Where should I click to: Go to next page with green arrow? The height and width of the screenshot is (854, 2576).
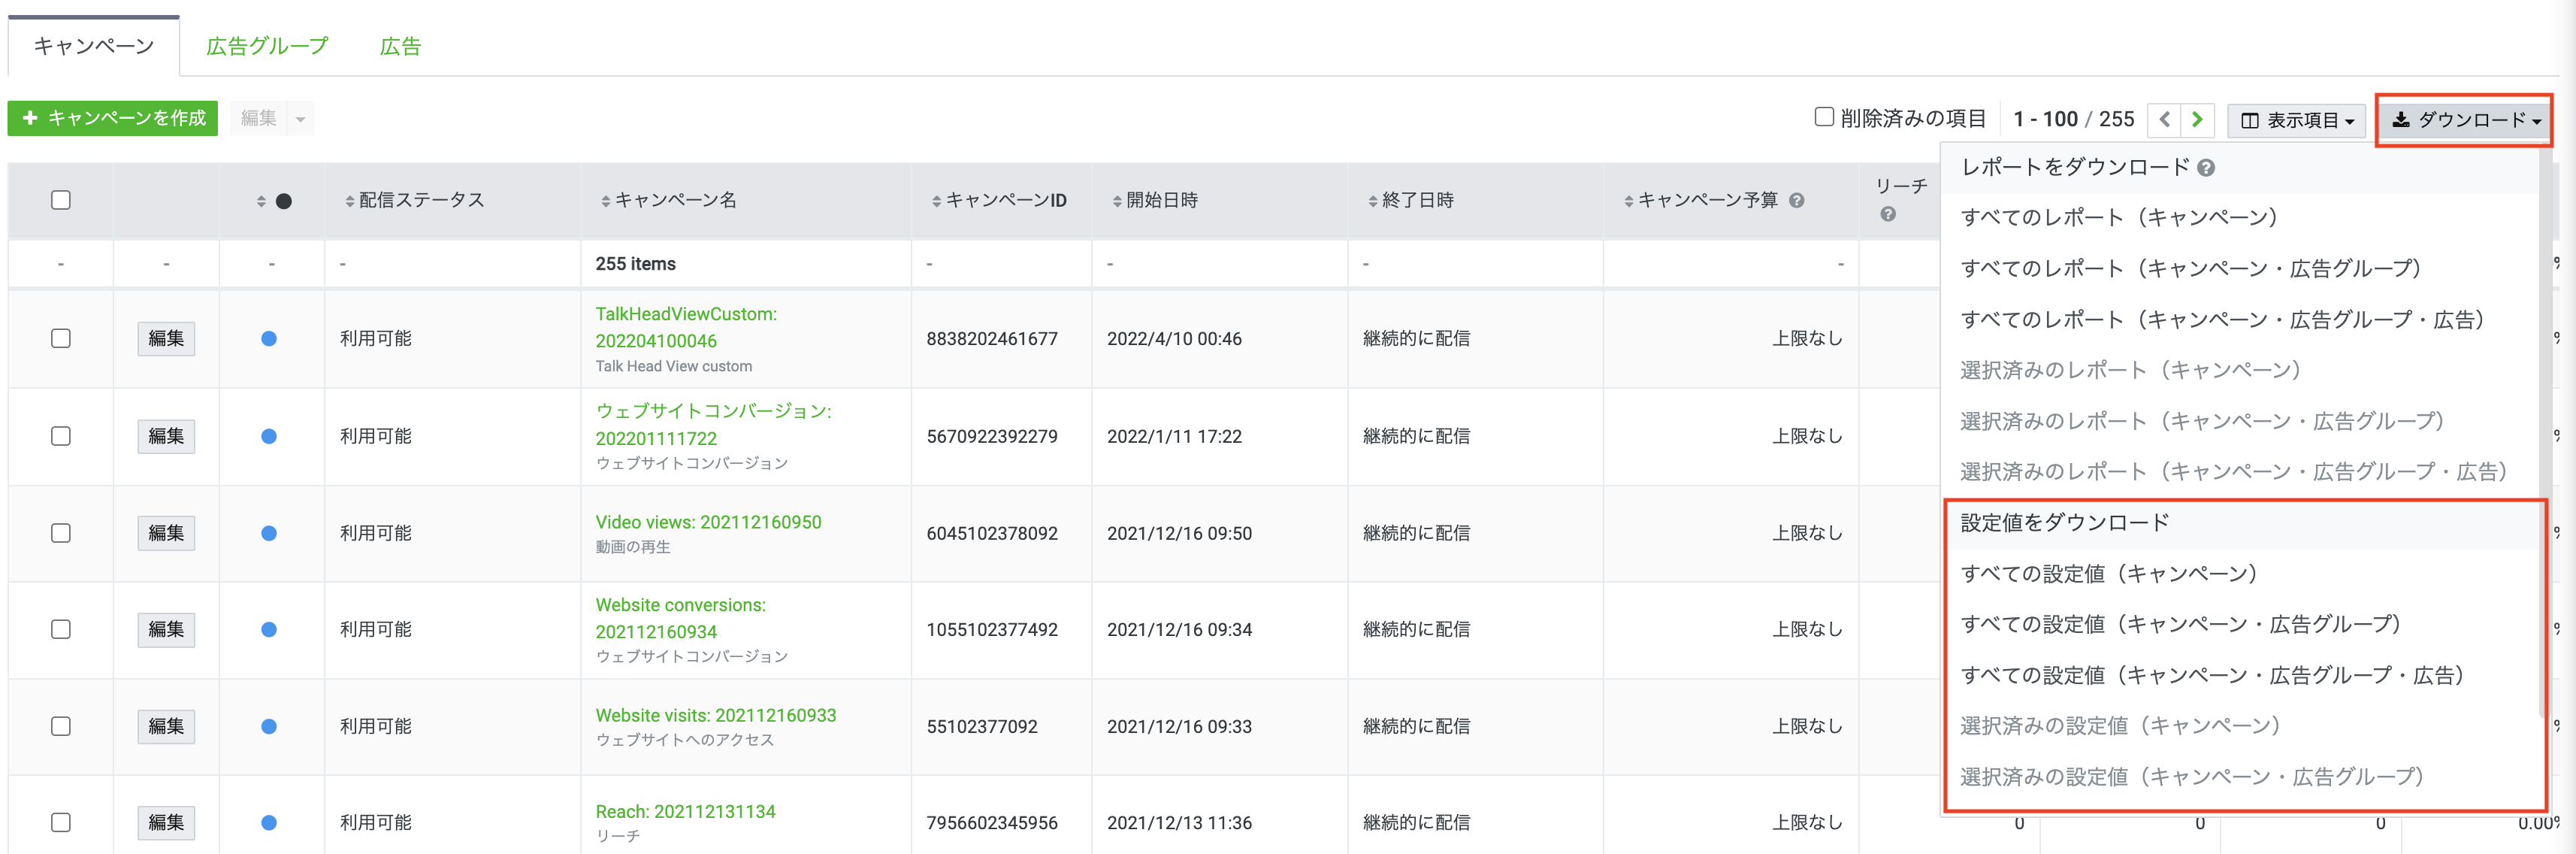click(2197, 120)
